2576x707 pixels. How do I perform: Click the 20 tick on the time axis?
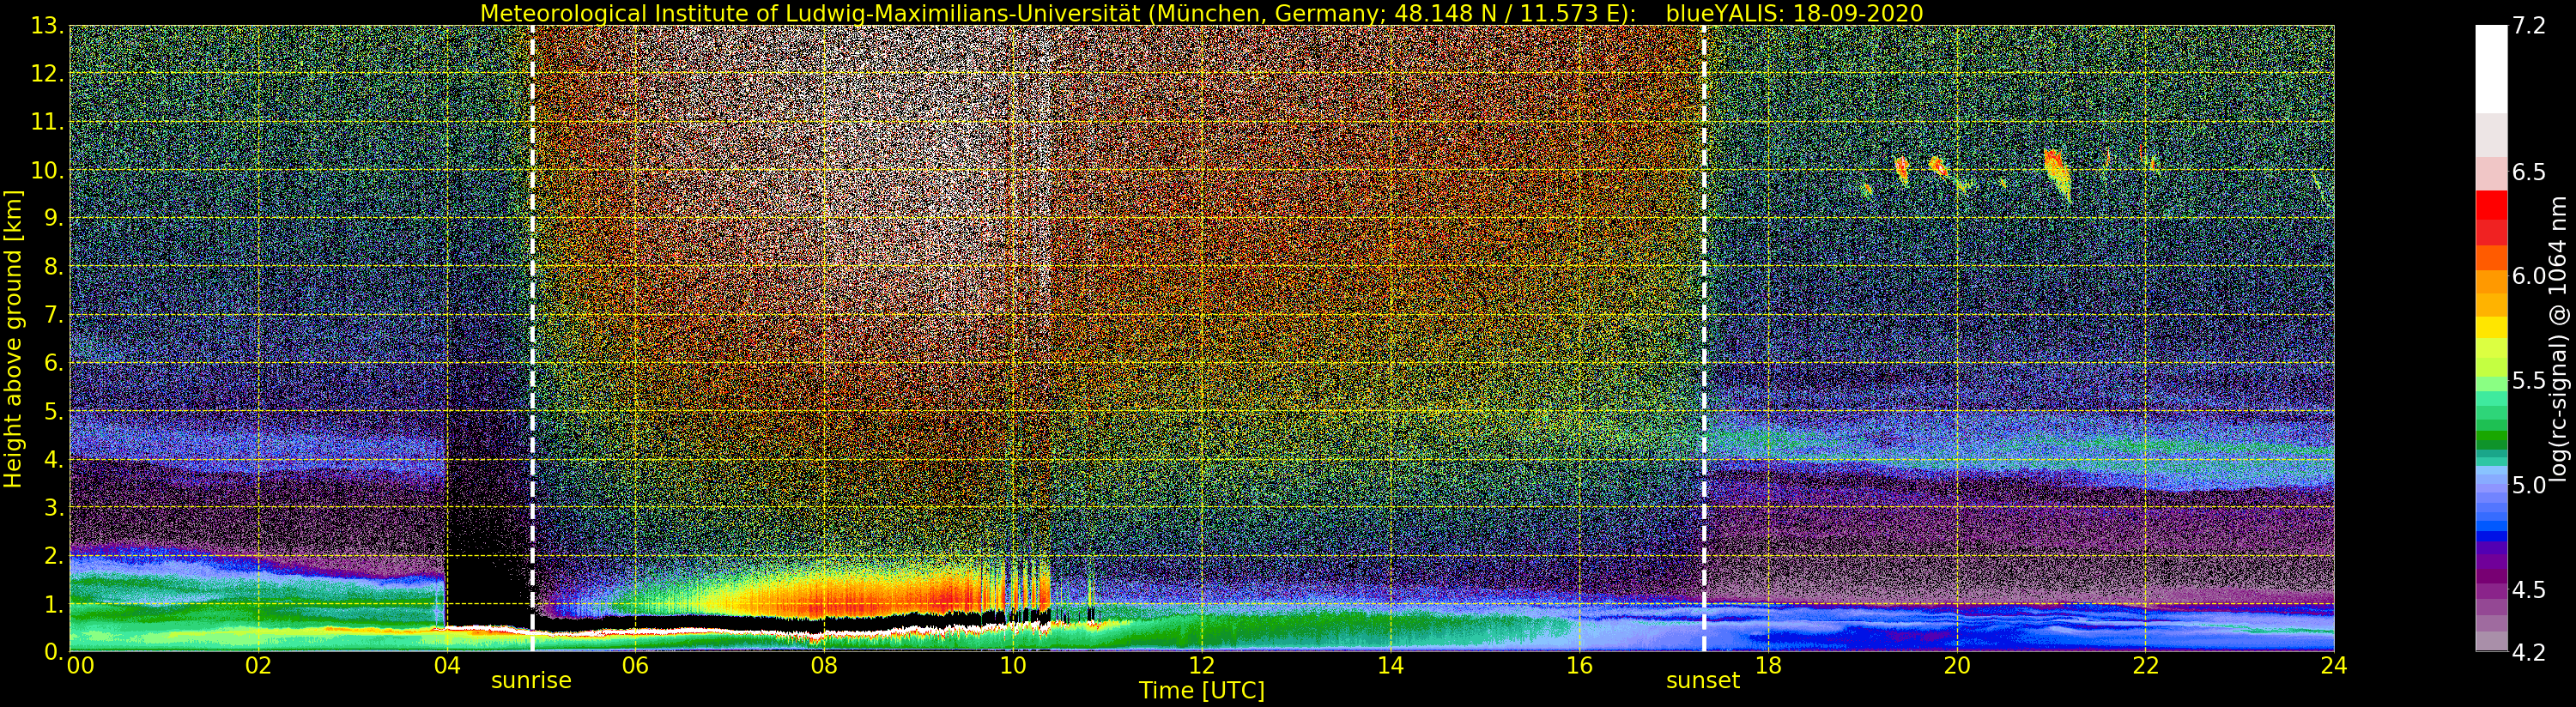click(1956, 666)
